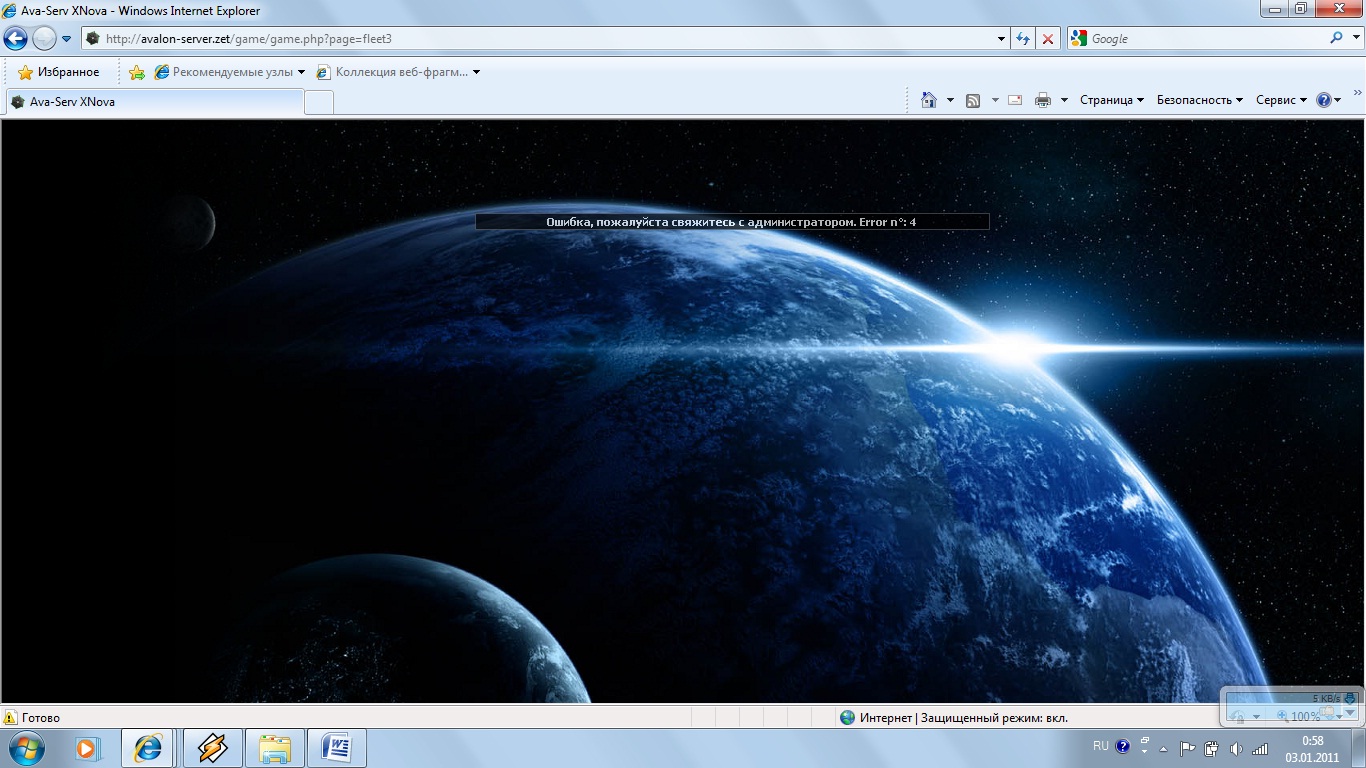Click the browser Back arrow button
Image resolution: width=1366 pixels, height=768 pixels.
[15, 39]
